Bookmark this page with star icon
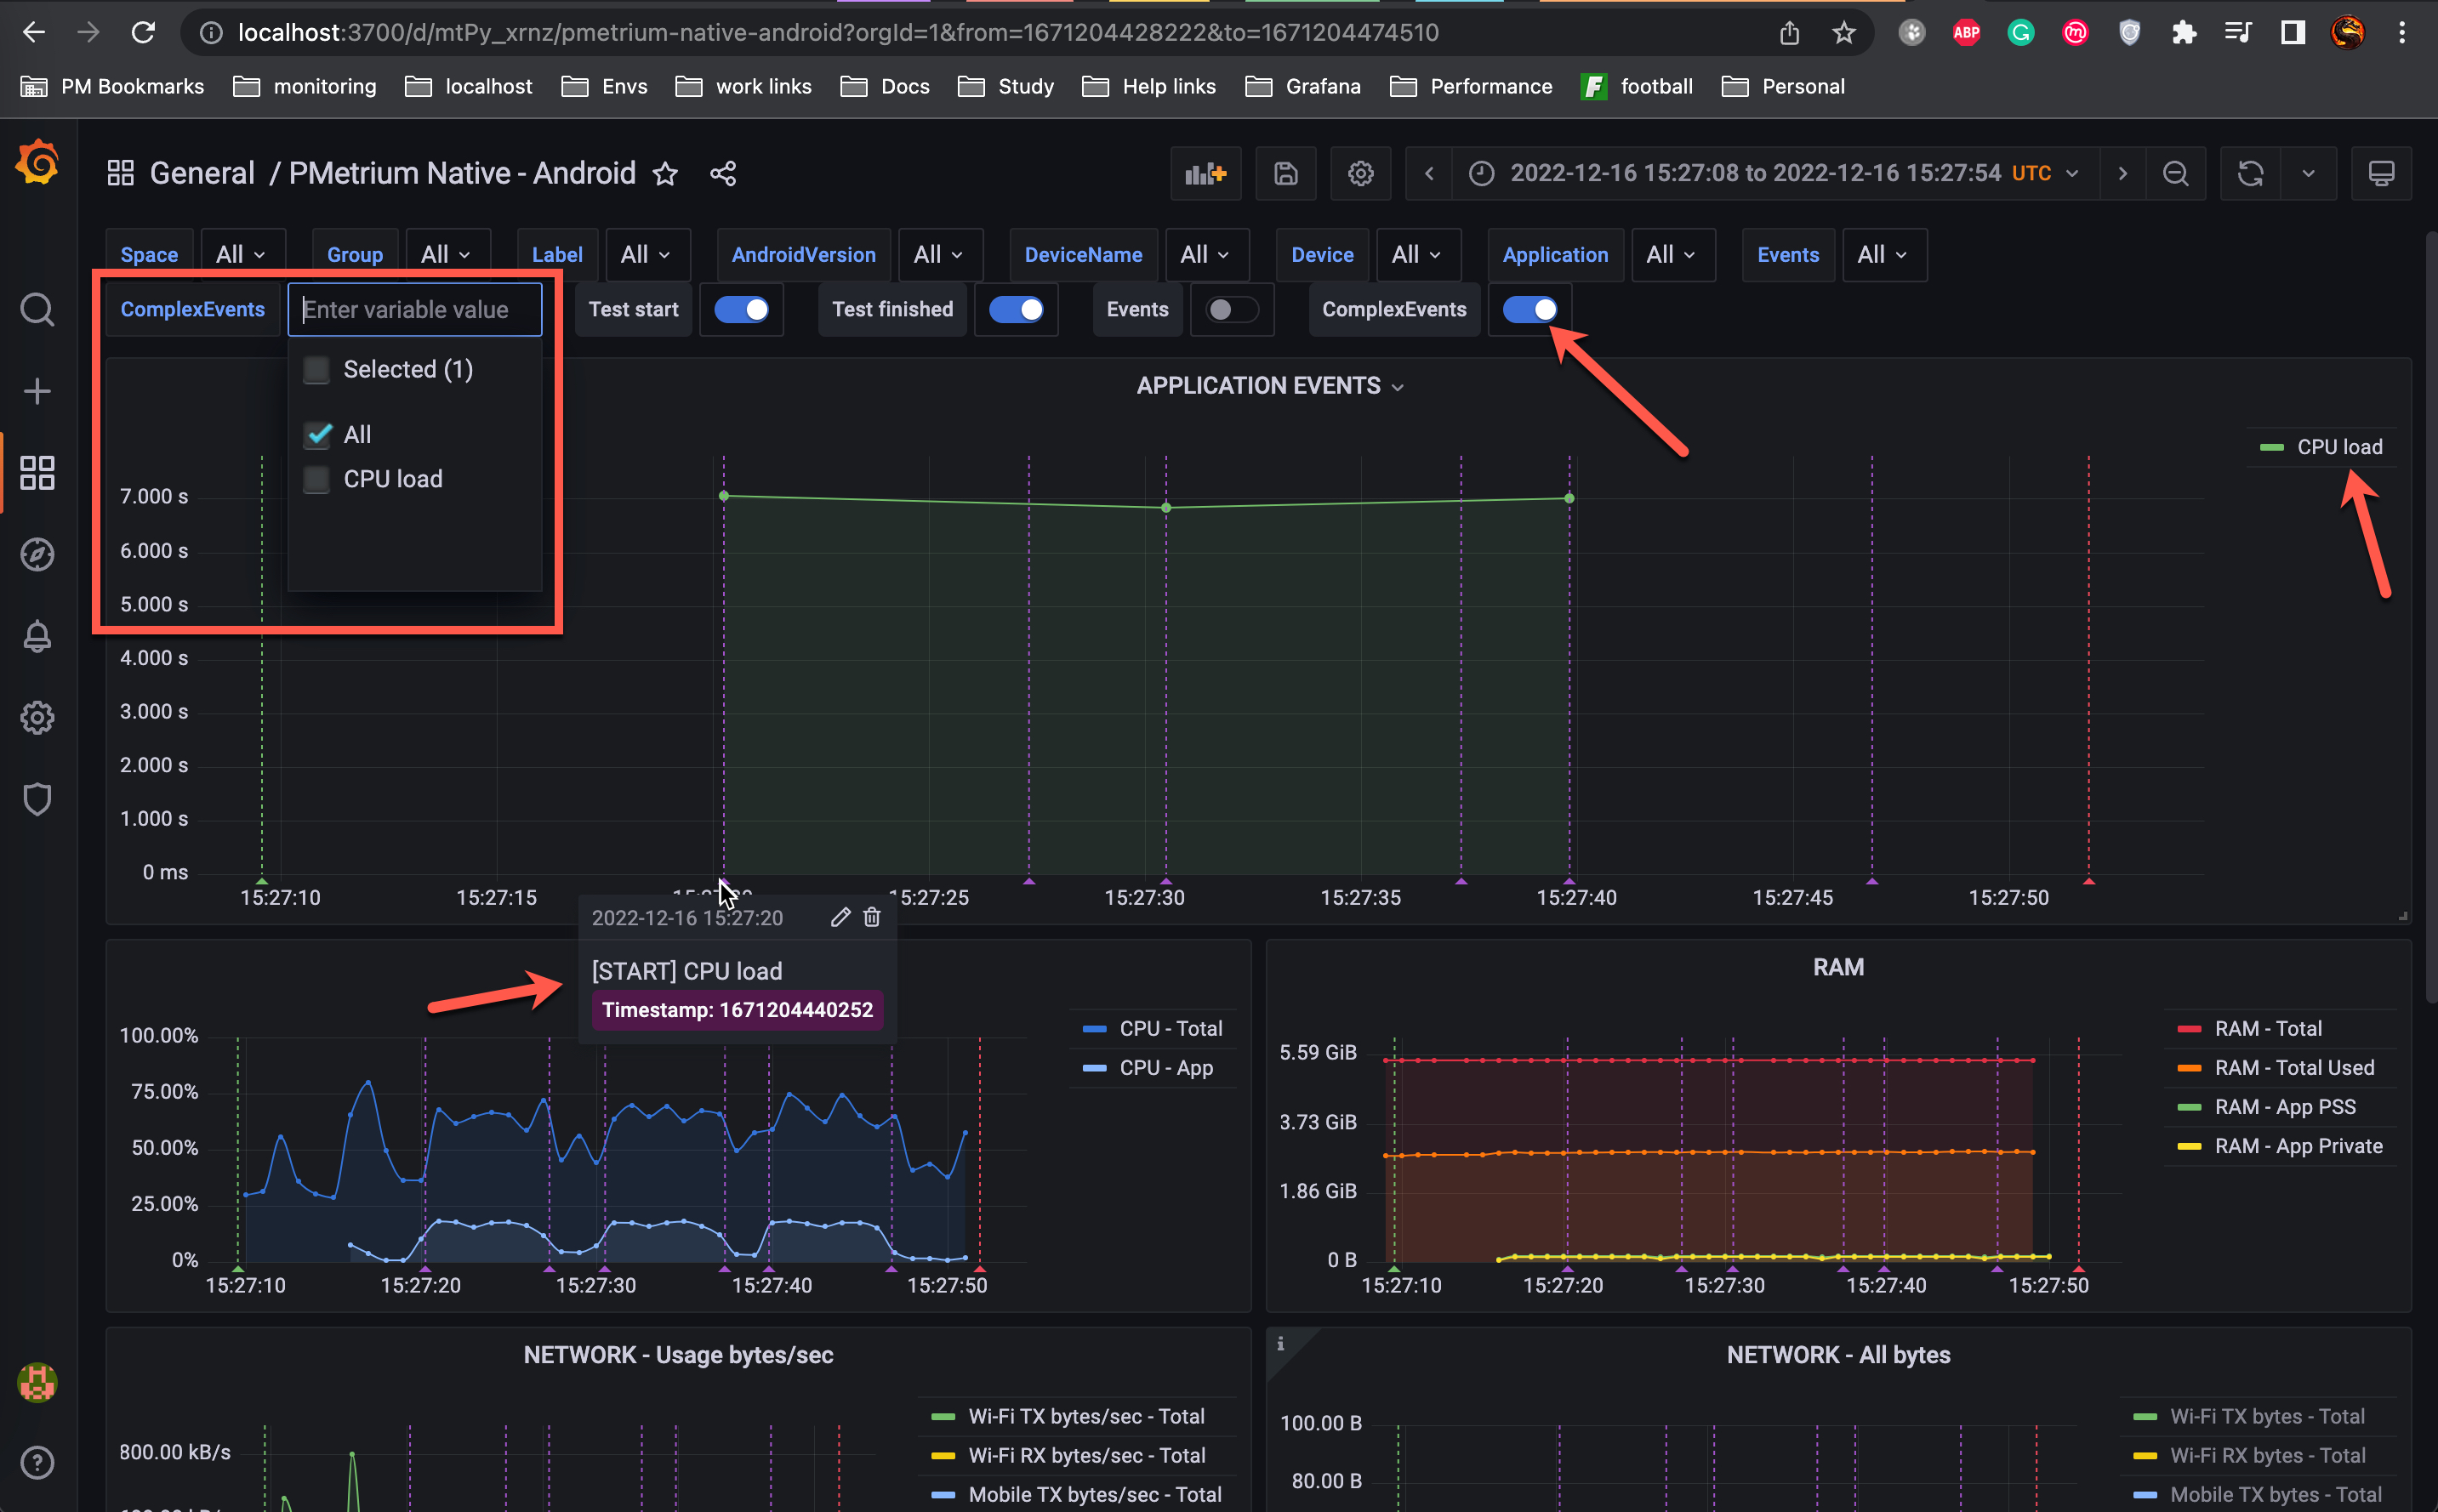This screenshot has width=2438, height=1512. (x=1844, y=33)
